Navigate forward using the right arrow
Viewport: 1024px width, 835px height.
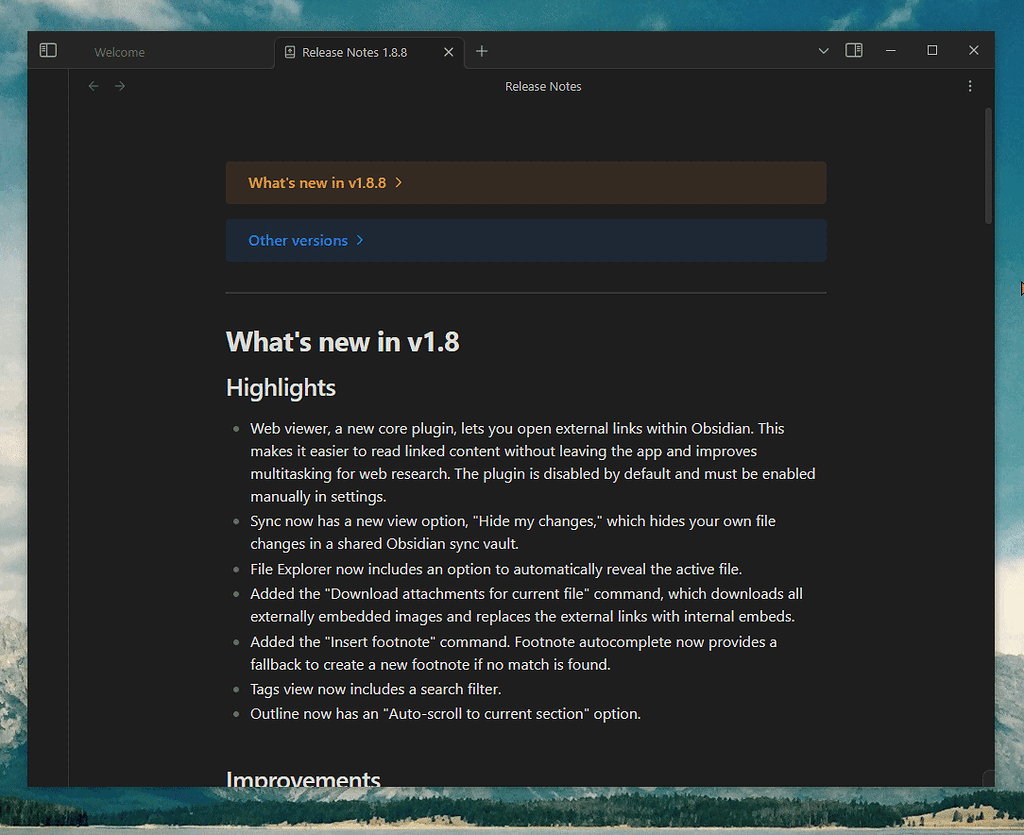click(119, 86)
